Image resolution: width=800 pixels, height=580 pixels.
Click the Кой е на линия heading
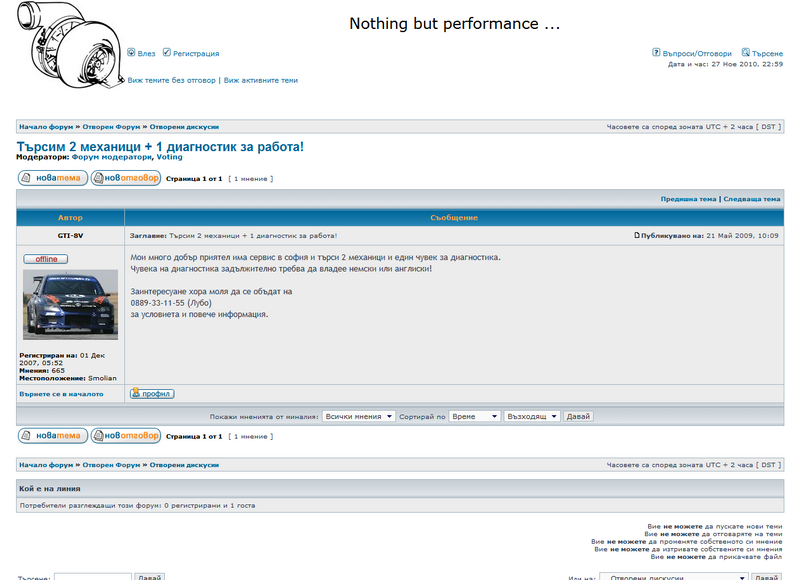[x=50, y=489]
